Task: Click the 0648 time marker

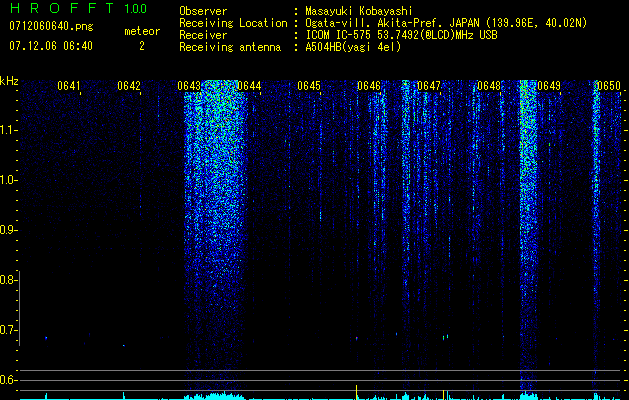Action: pyautogui.click(x=489, y=86)
